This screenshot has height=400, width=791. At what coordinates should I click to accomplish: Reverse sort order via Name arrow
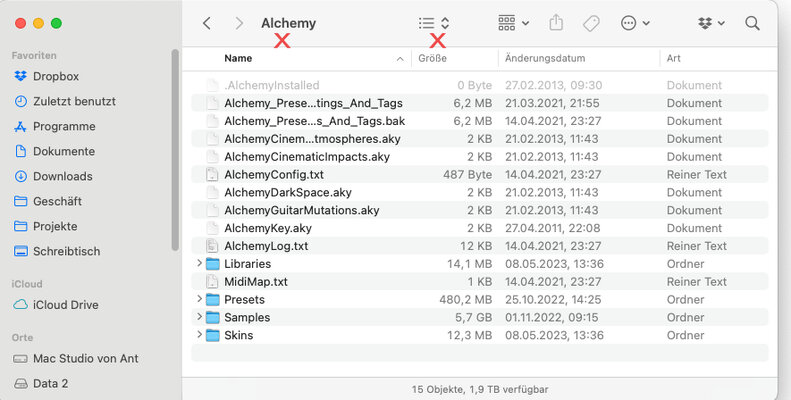point(400,59)
